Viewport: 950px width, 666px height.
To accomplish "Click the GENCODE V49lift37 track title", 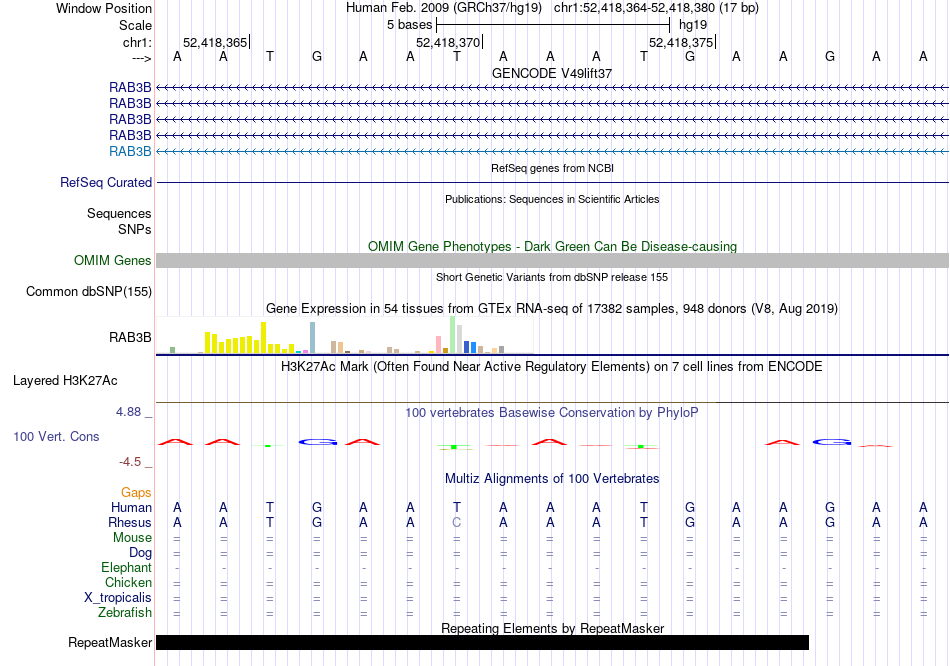I will [x=552, y=73].
